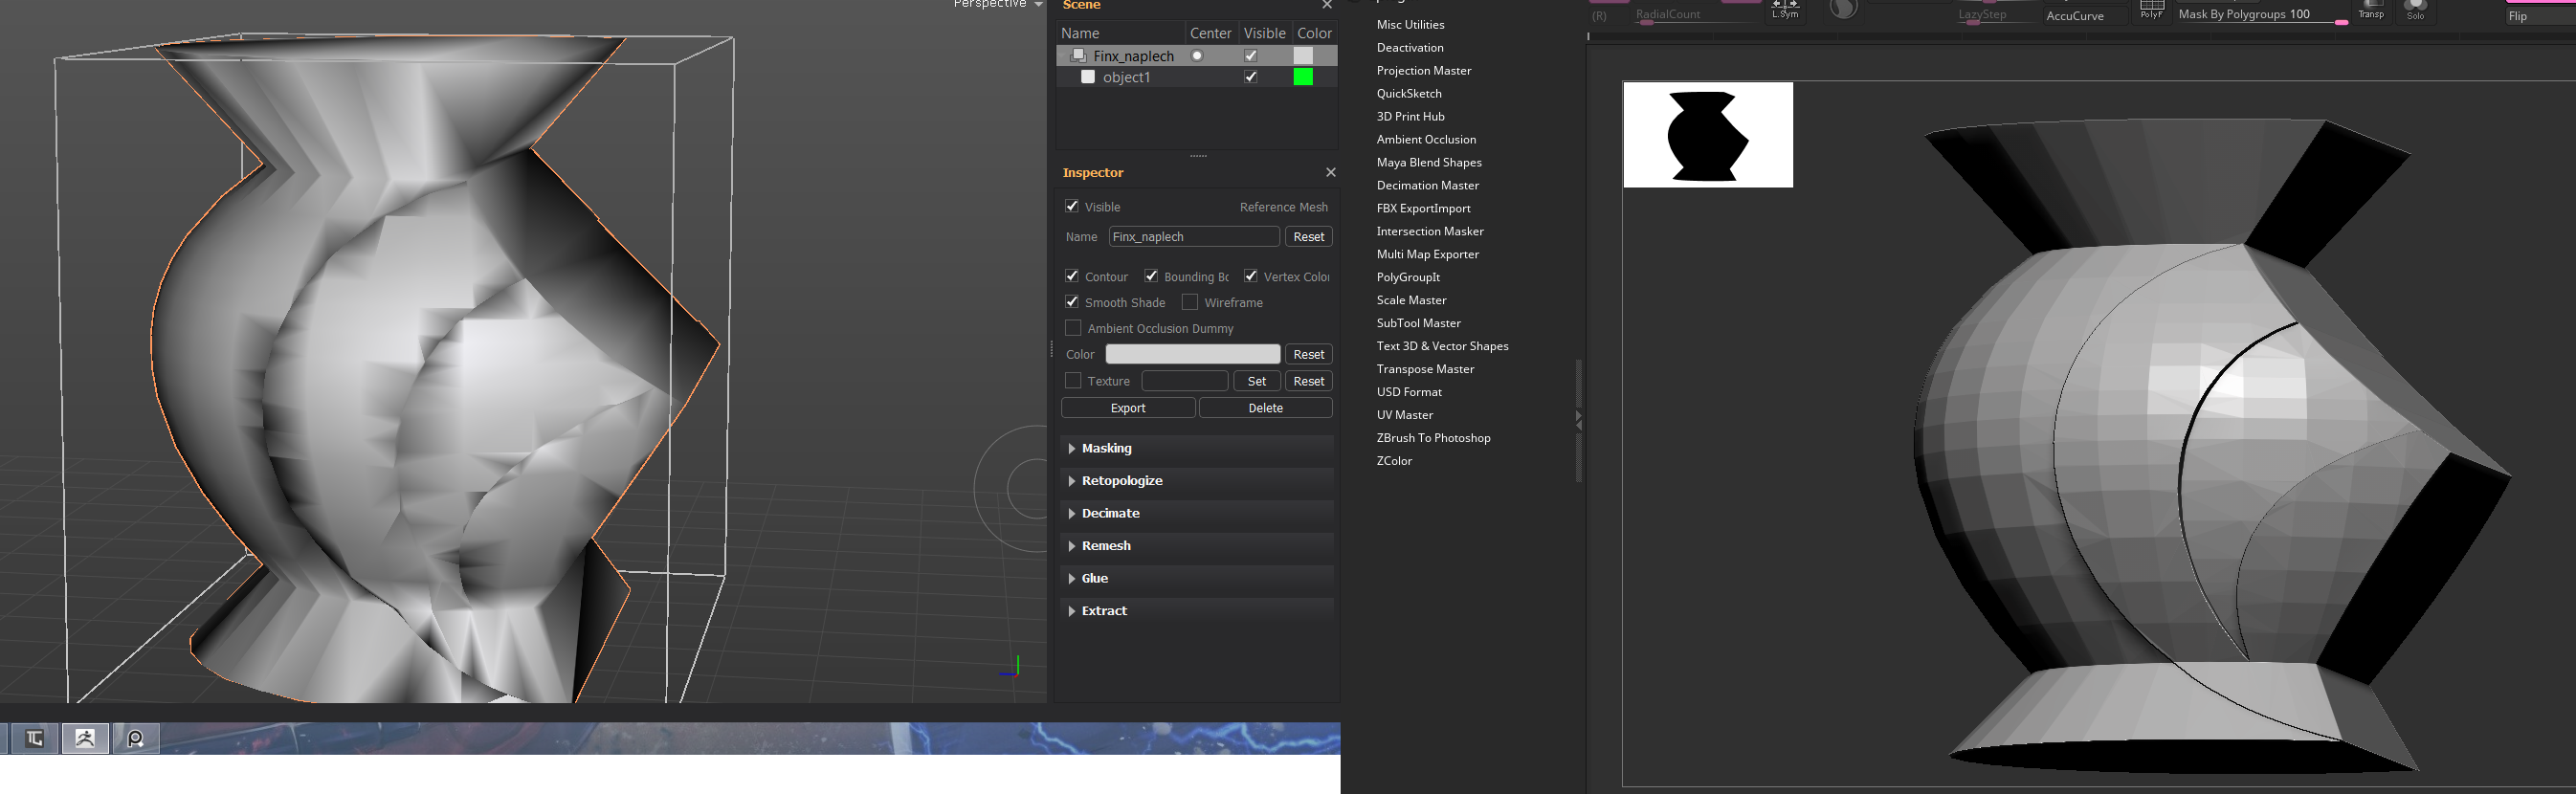Toggle the L.Sym local symmetry button

1785,10
